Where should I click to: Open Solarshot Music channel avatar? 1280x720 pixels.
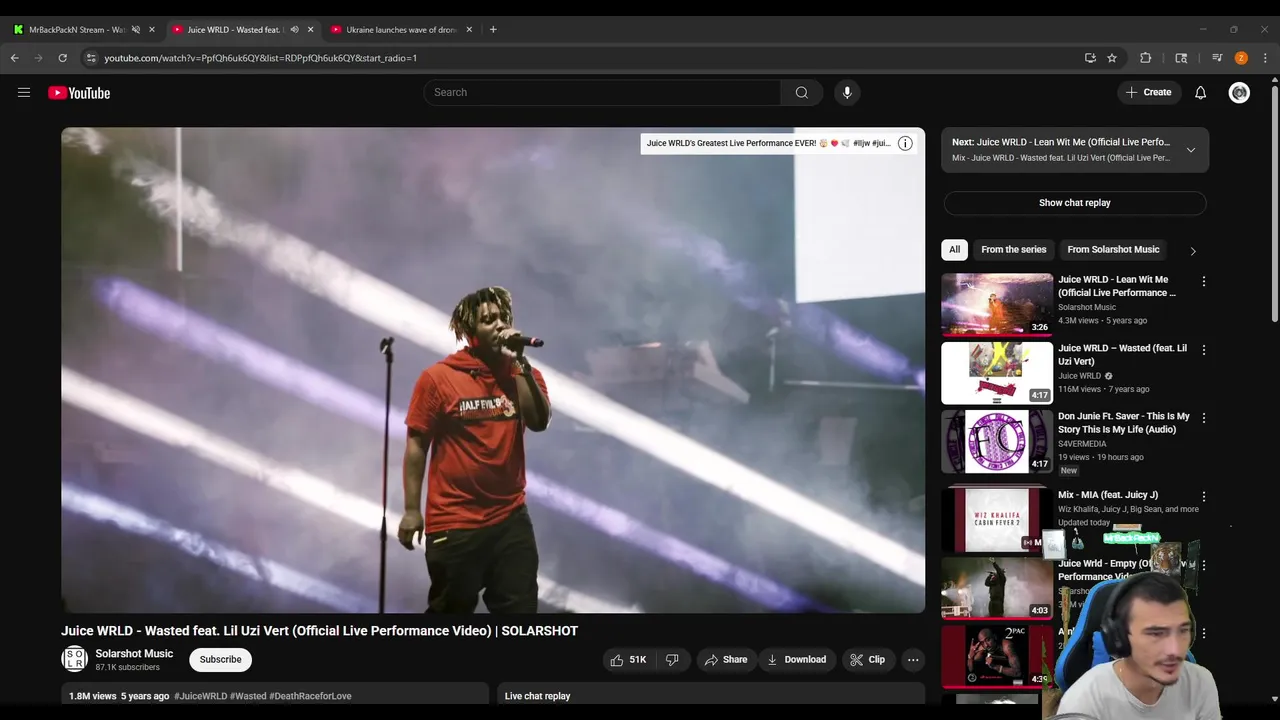coord(74,659)
